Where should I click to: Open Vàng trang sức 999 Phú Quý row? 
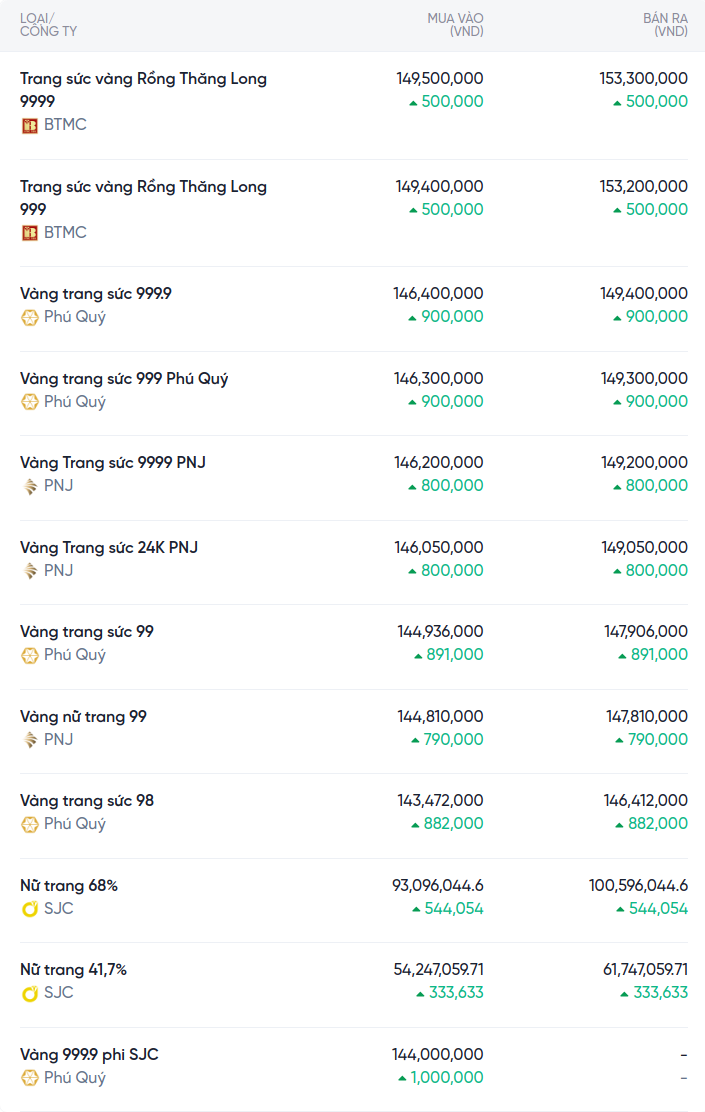(124, 379)
